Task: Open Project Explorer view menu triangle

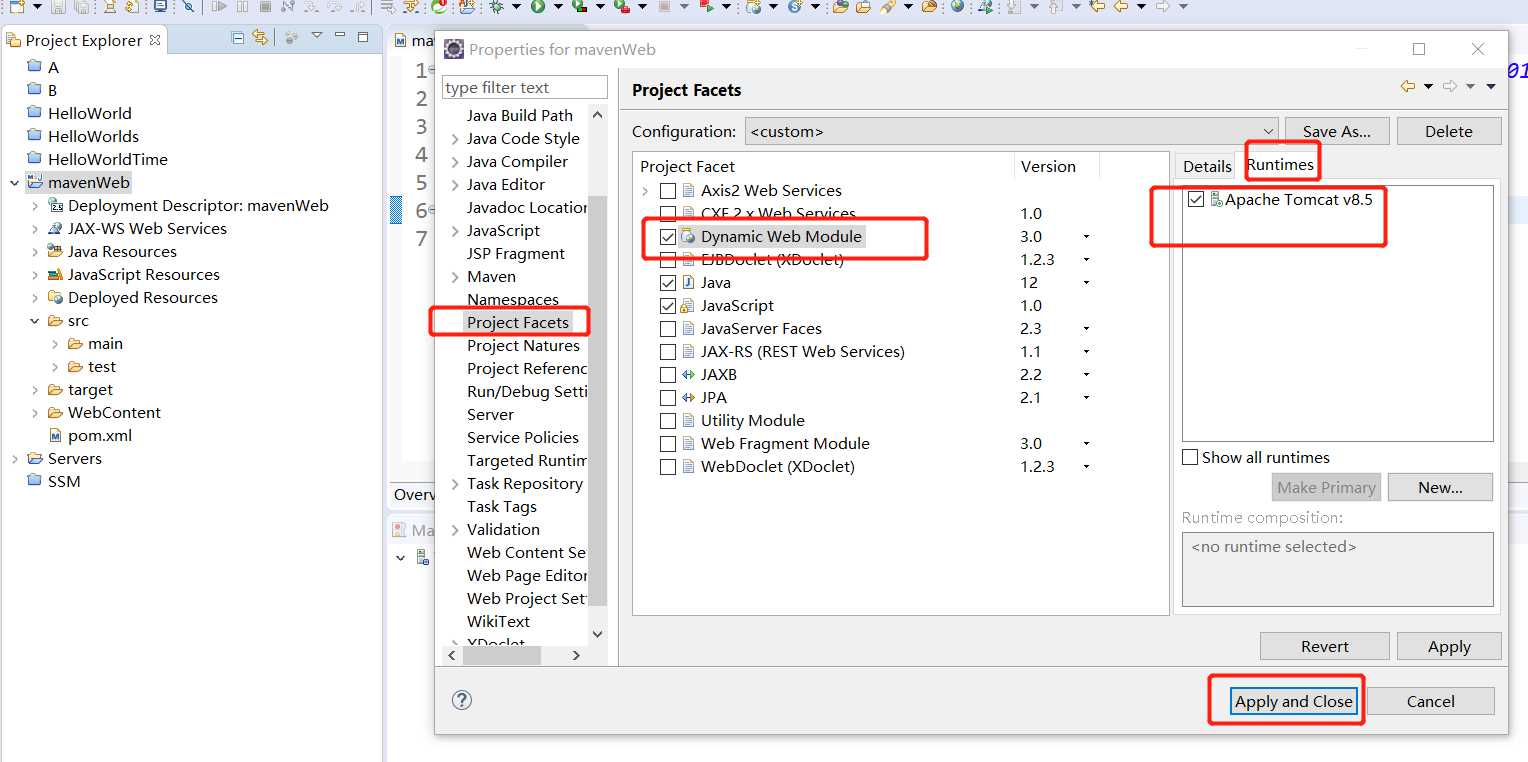Action: (x=316, y=37)
